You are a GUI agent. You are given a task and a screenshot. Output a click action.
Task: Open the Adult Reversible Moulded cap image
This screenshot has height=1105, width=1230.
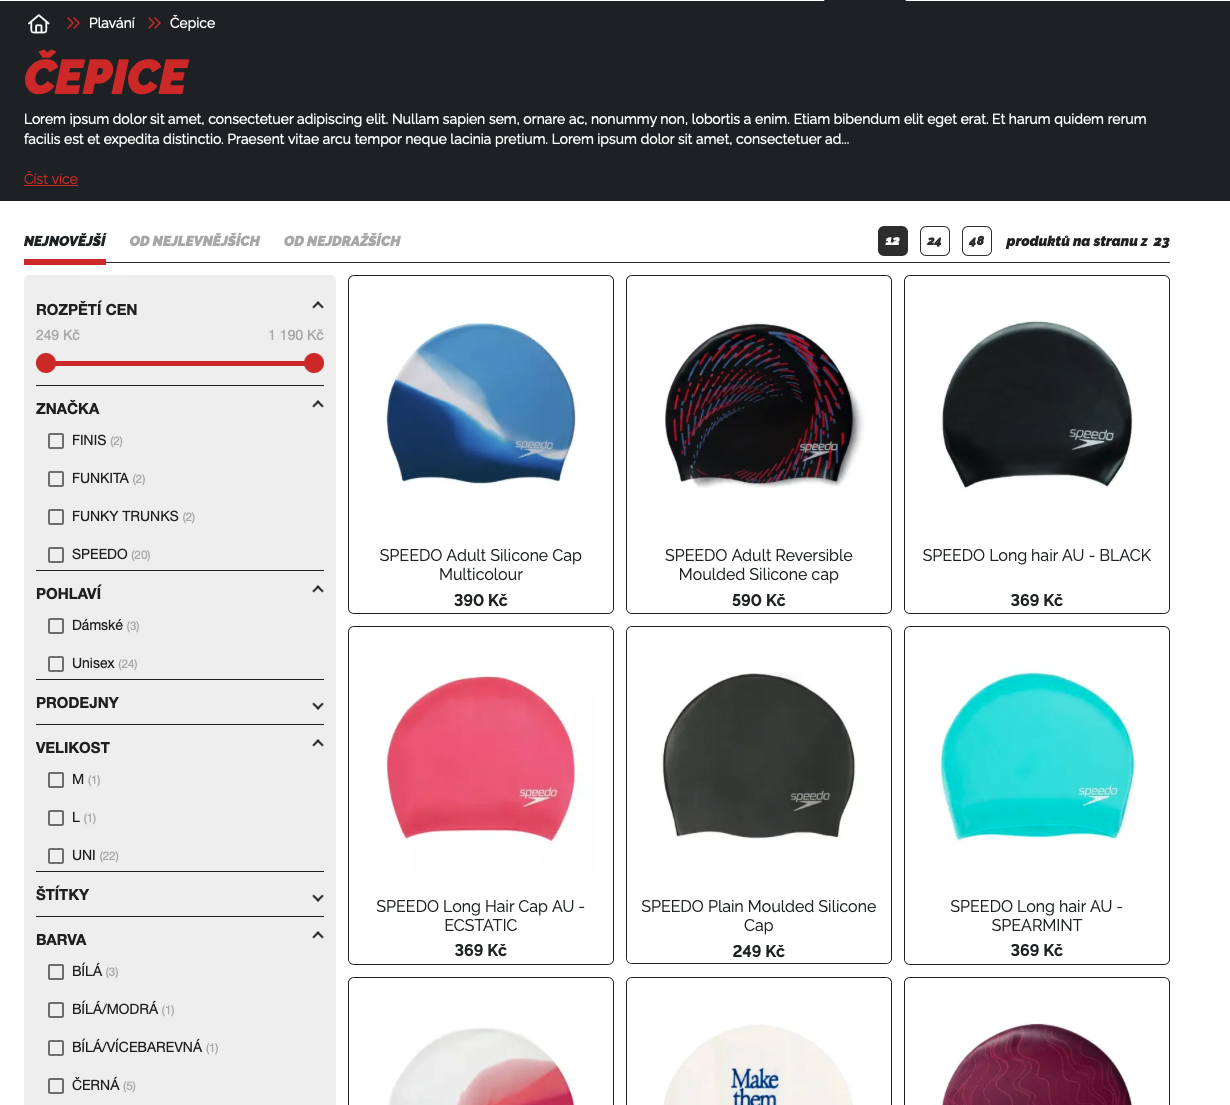[759, 404]
